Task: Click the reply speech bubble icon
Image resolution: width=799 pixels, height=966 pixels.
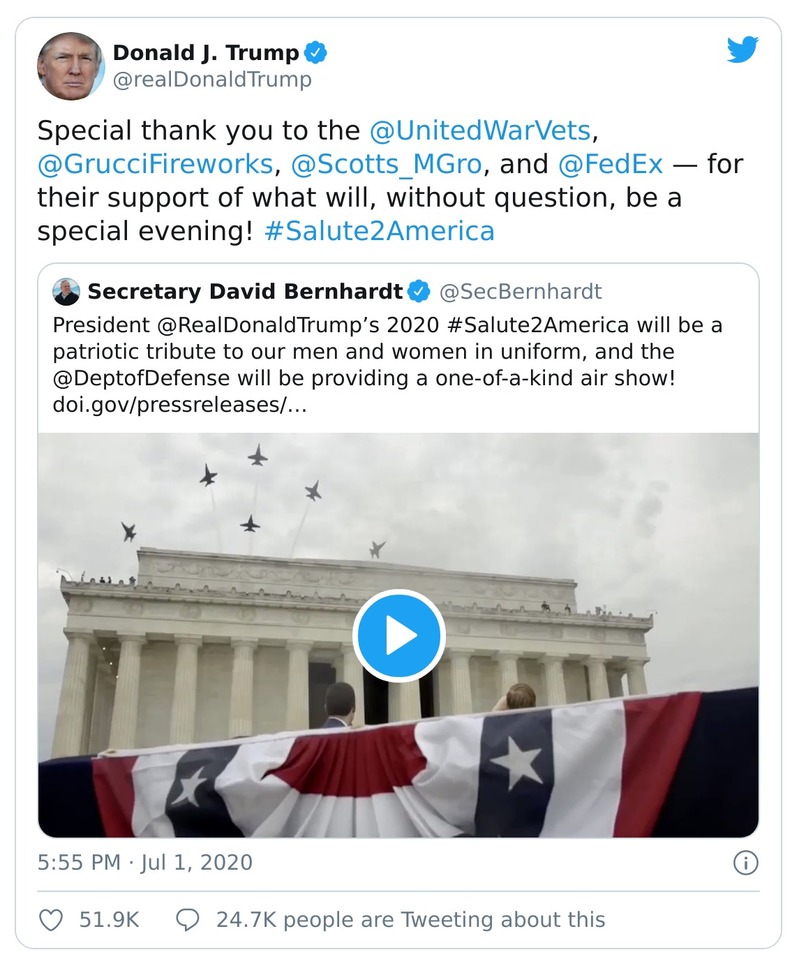Action: click(x=187, y=919)
